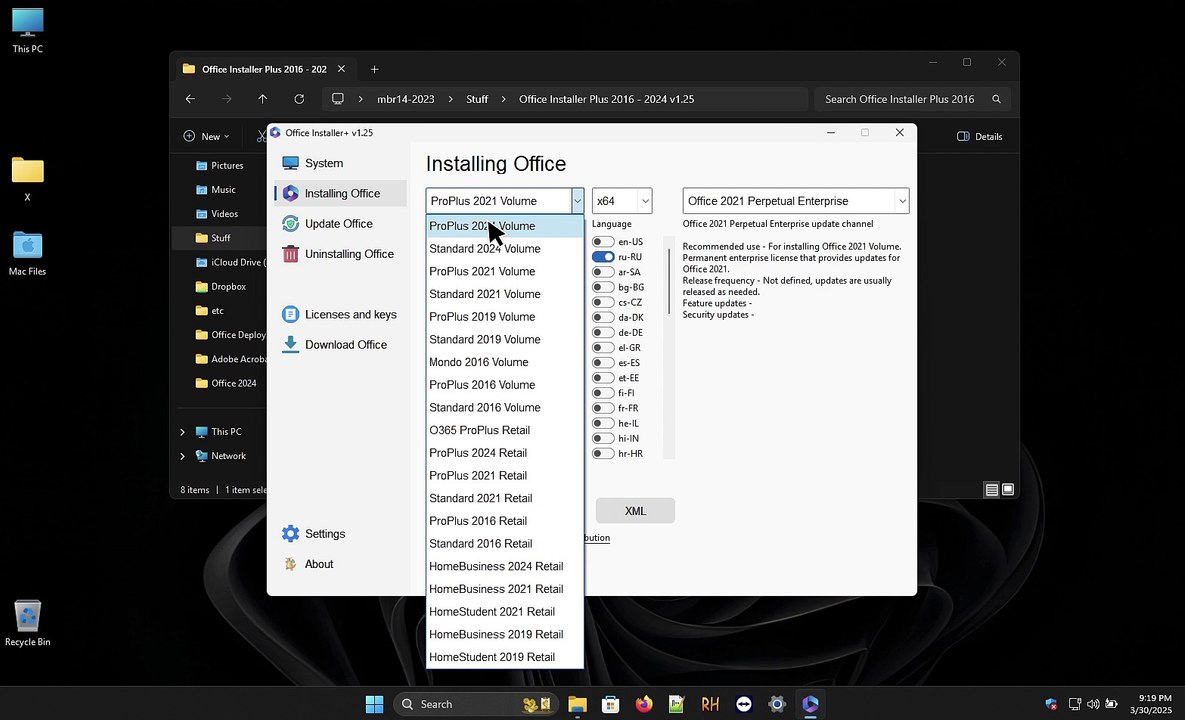Choose ProPlus 2019 Volume from list
This screenshot has height=720, width=1185.
pyautogui.click(x=505, y=317)
